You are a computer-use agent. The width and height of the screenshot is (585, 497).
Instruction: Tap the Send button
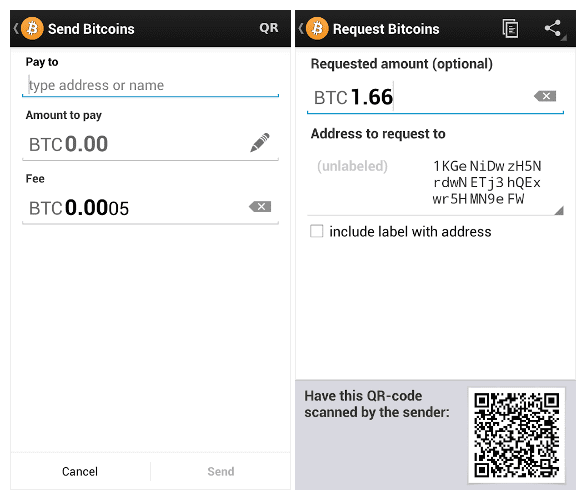point(221,471)
